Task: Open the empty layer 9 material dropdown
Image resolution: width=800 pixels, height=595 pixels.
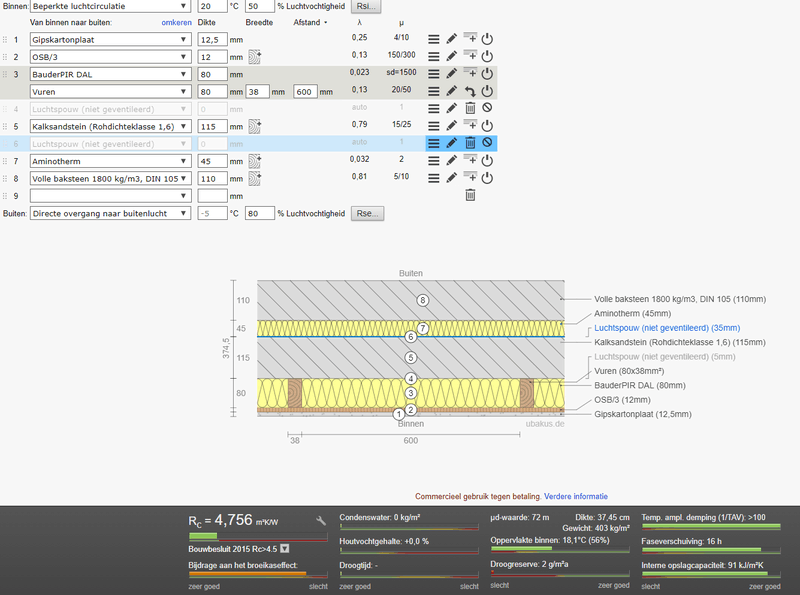Action: 111,196
